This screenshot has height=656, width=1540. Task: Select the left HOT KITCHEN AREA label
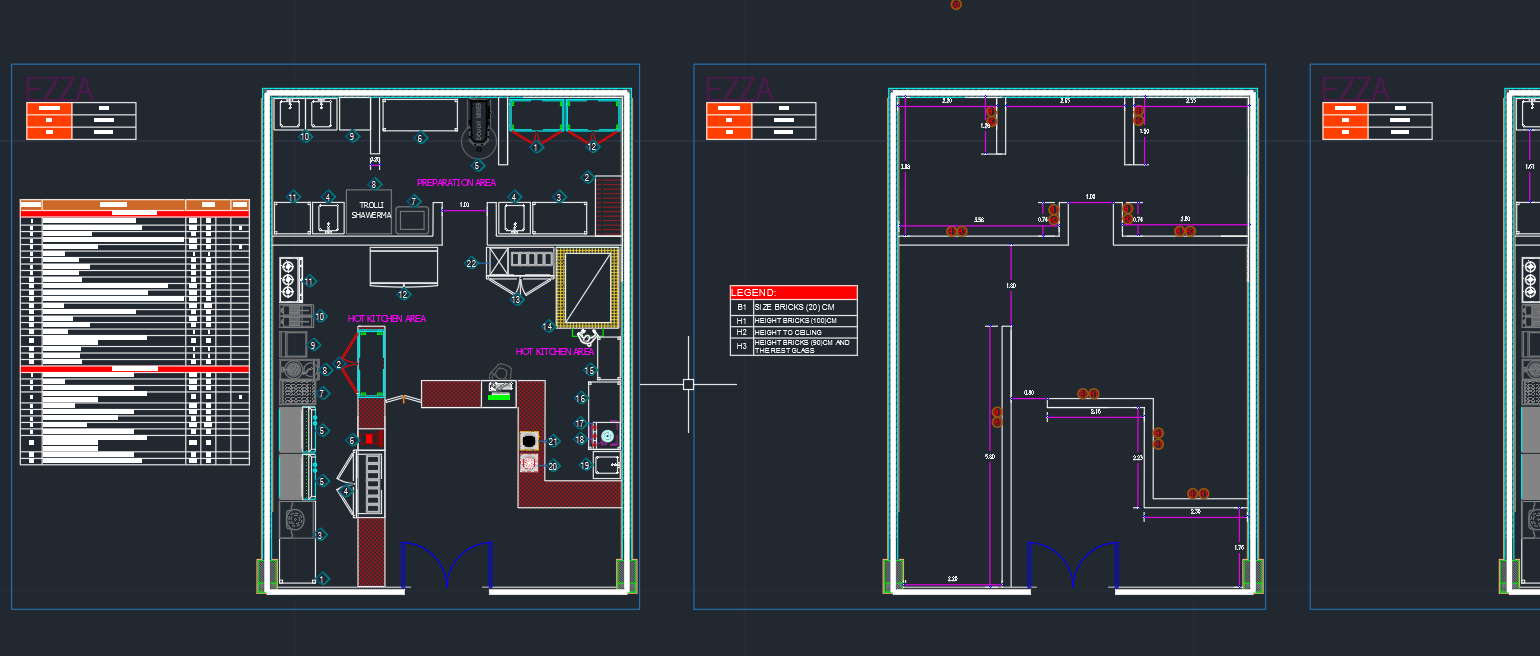(x=387, y=318)
